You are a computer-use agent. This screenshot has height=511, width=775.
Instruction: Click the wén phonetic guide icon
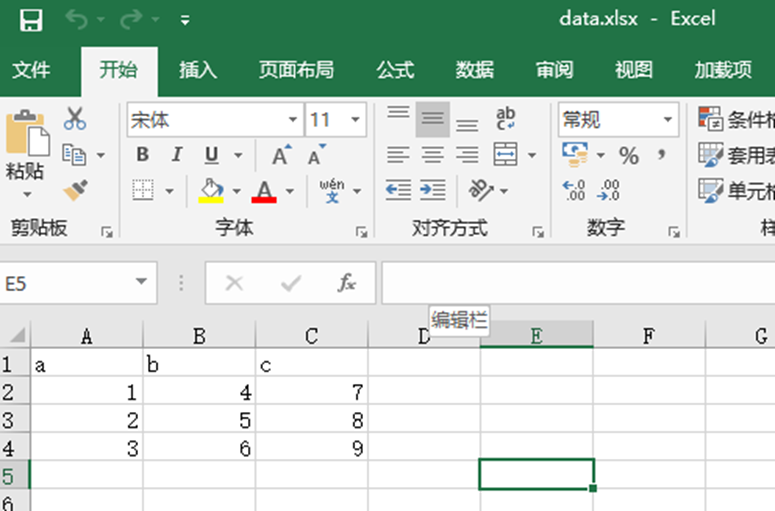click(332, 191)
